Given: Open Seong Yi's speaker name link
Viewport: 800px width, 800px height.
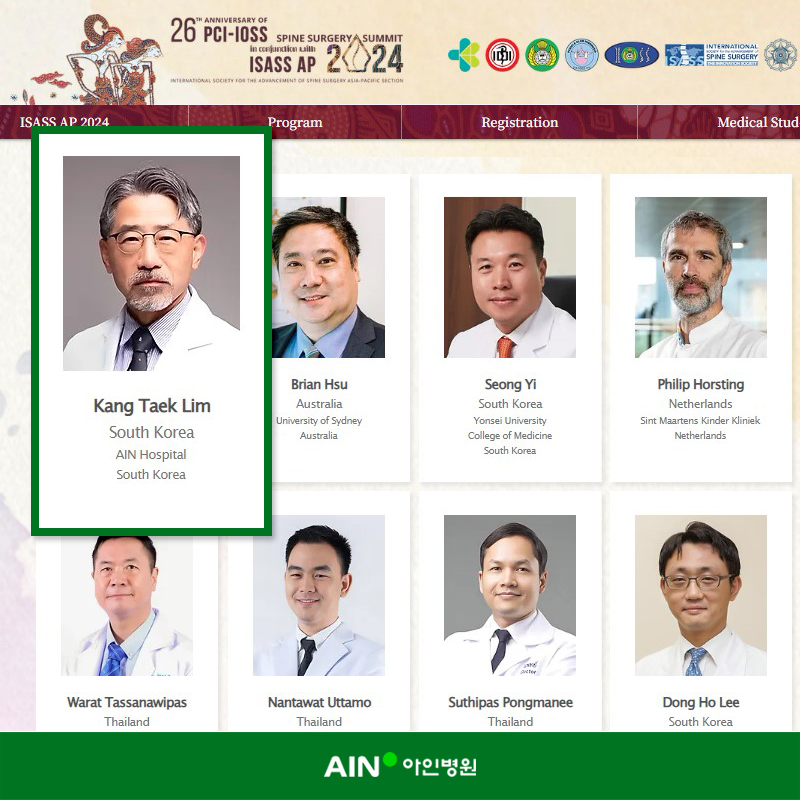Looking at the screenshot, I should click(x=510, y=384).
